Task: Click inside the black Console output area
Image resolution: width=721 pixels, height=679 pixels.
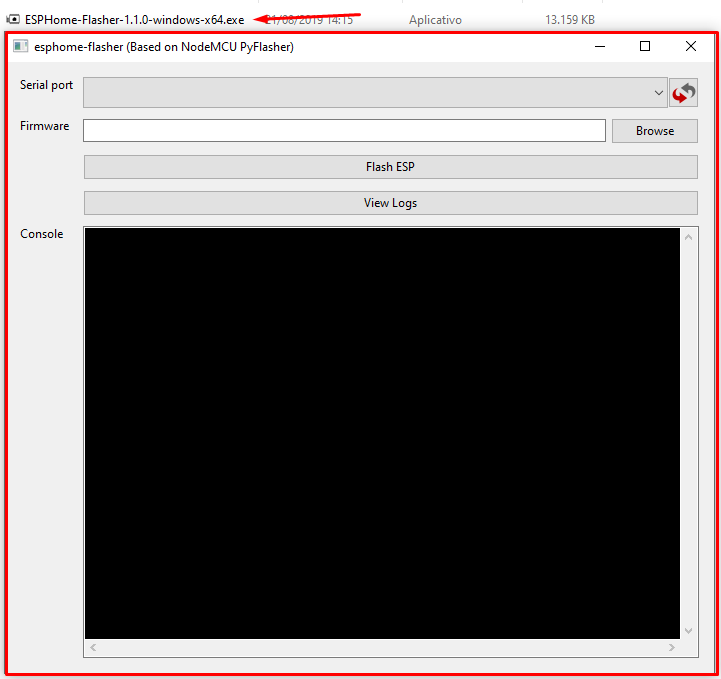Action: [382, 433]
